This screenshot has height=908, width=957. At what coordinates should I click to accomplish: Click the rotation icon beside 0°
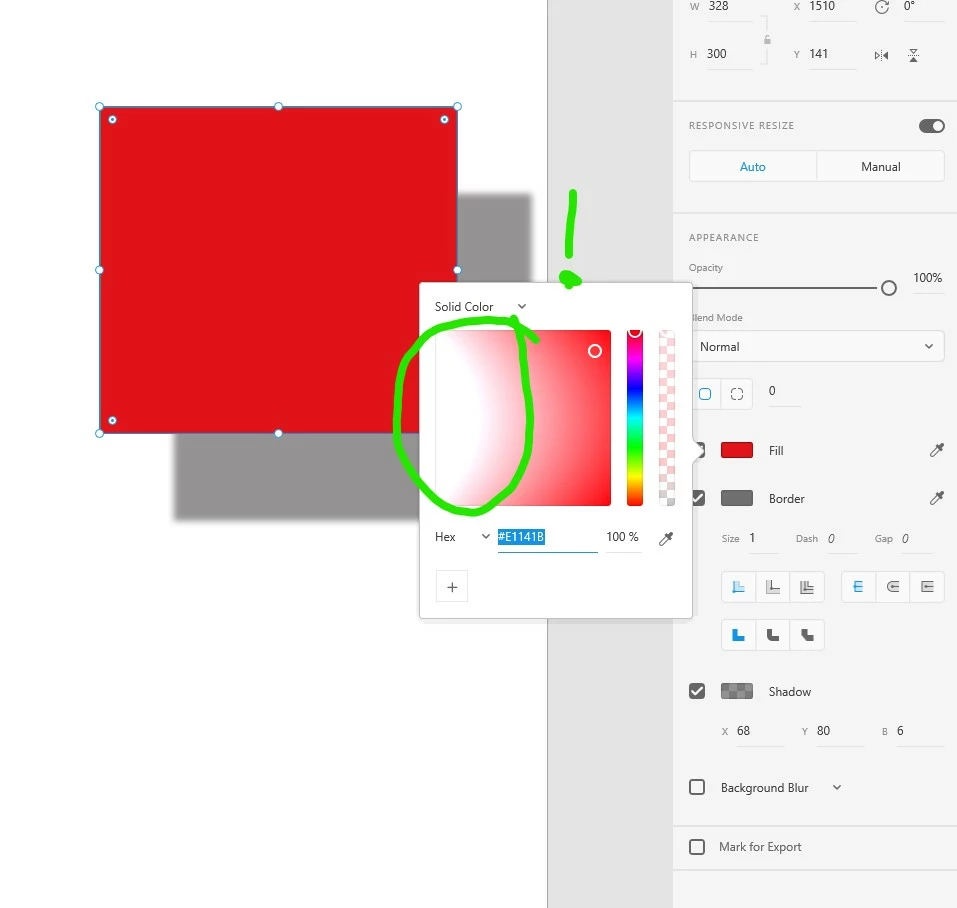pyautogui.click(x=881, y=7)
